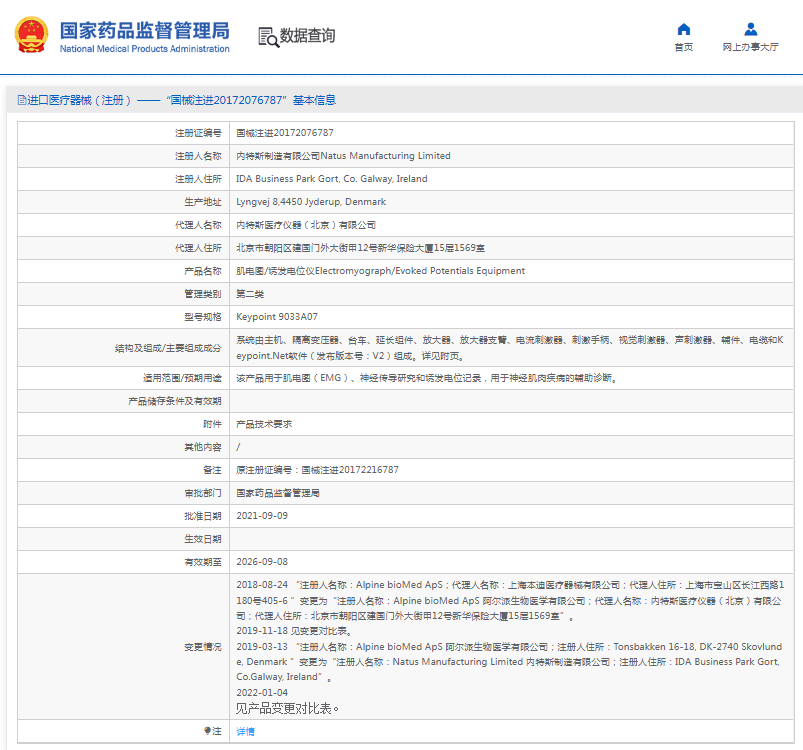Screen dimensions: 803x750
Task: Click the 首页 text label
Action: pyautogui.click(x=683, y=47)
